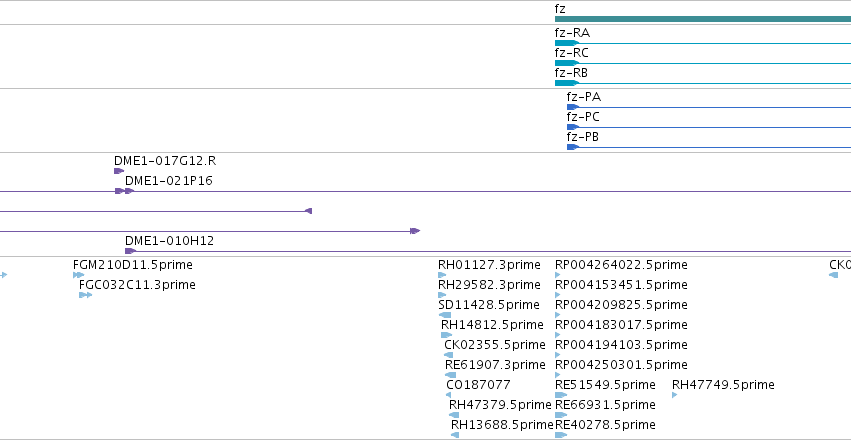Click the RE51549.5prime EST glyph

(x=561, y=395)
